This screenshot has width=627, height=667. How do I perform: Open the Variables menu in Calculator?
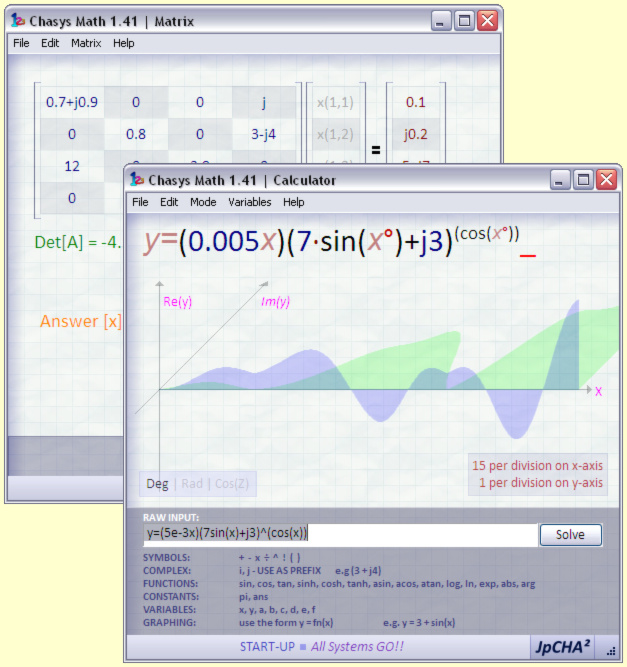(249, 202)
